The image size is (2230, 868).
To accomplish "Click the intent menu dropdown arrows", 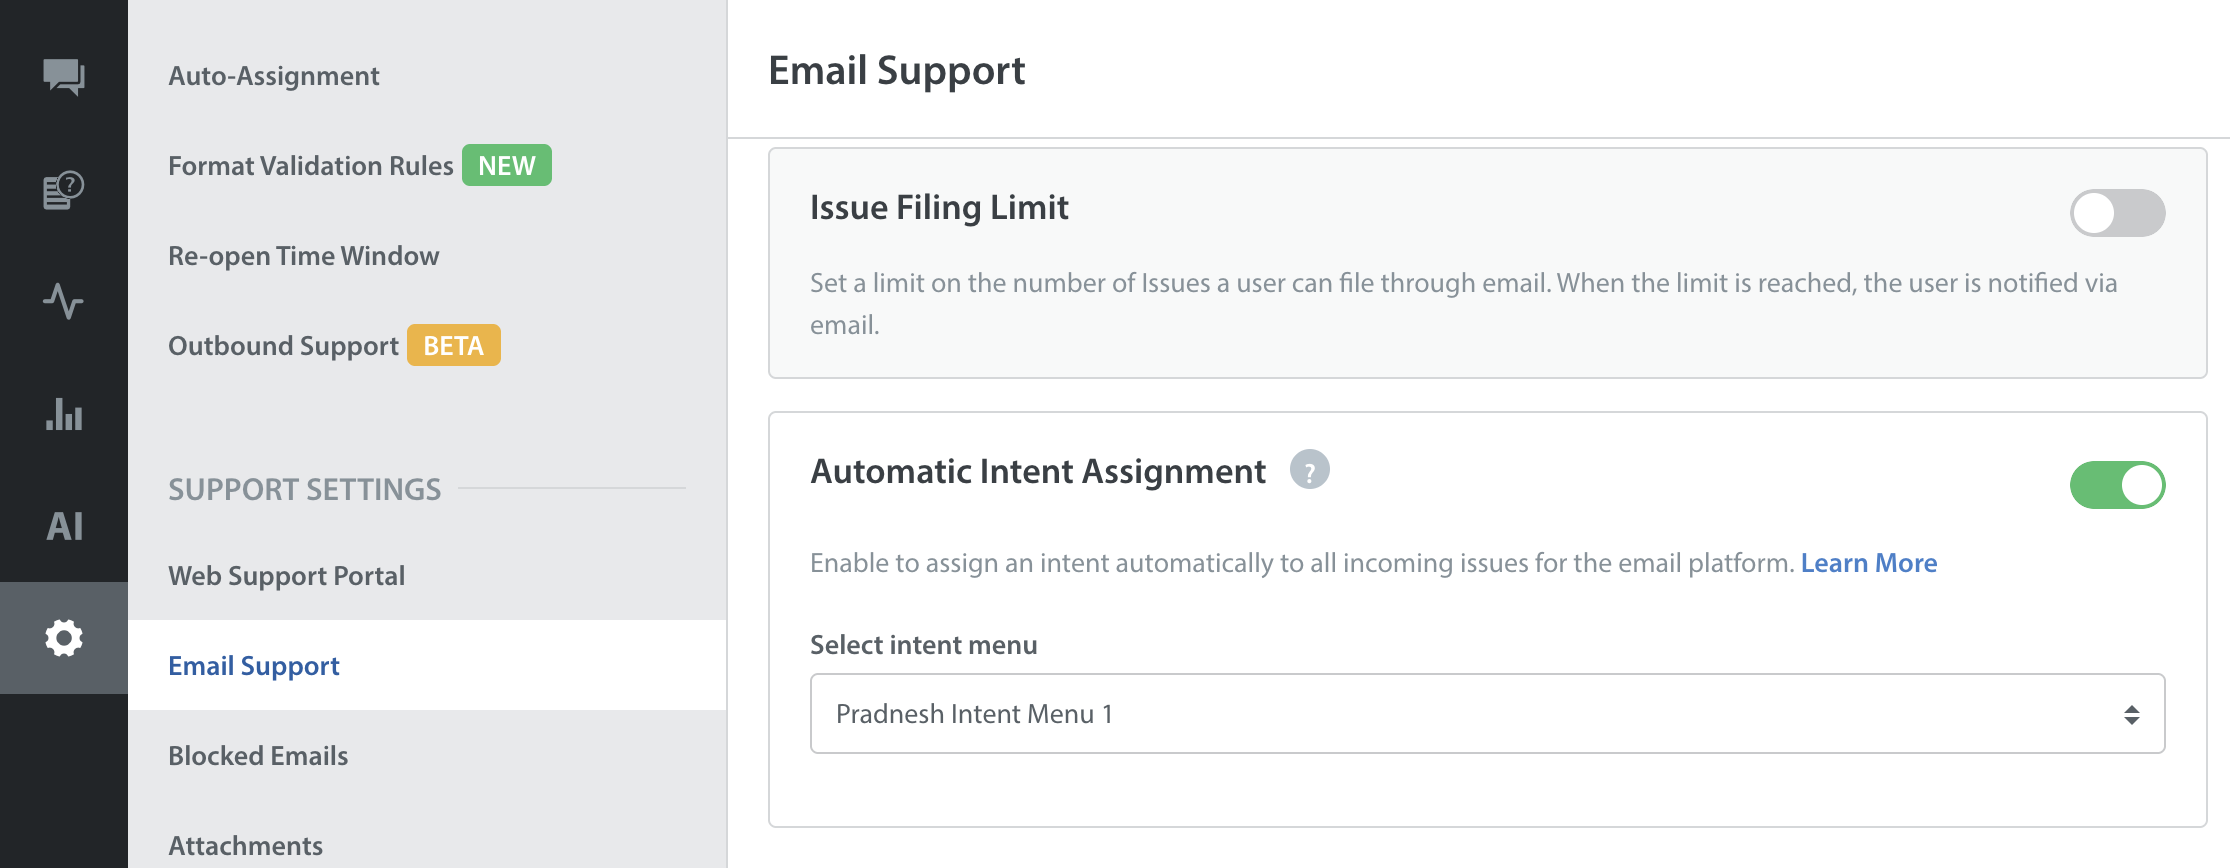I will click(x=2131, y=714).
